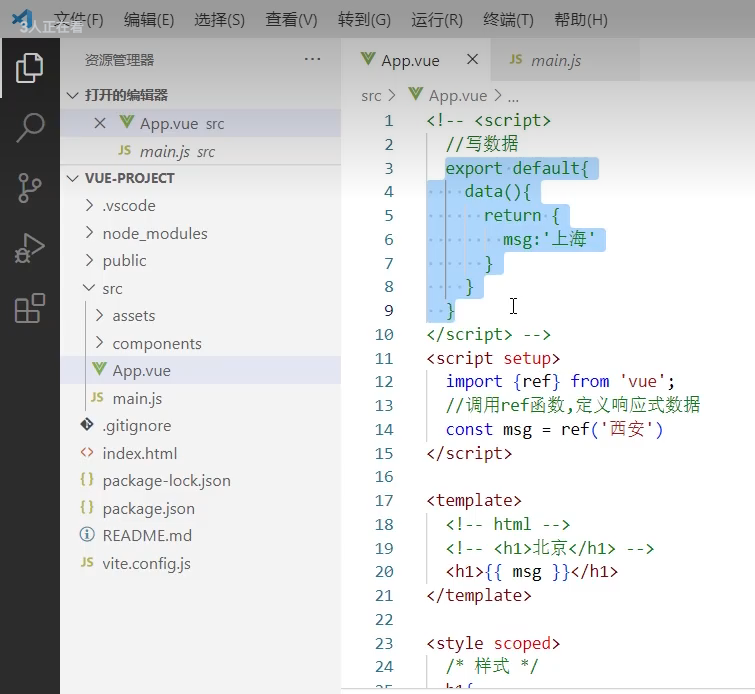The height and width of the screenshot is (694, 755).
Task: Collapse the src folder
Action: pyautogui.click(x=201, y=288)
